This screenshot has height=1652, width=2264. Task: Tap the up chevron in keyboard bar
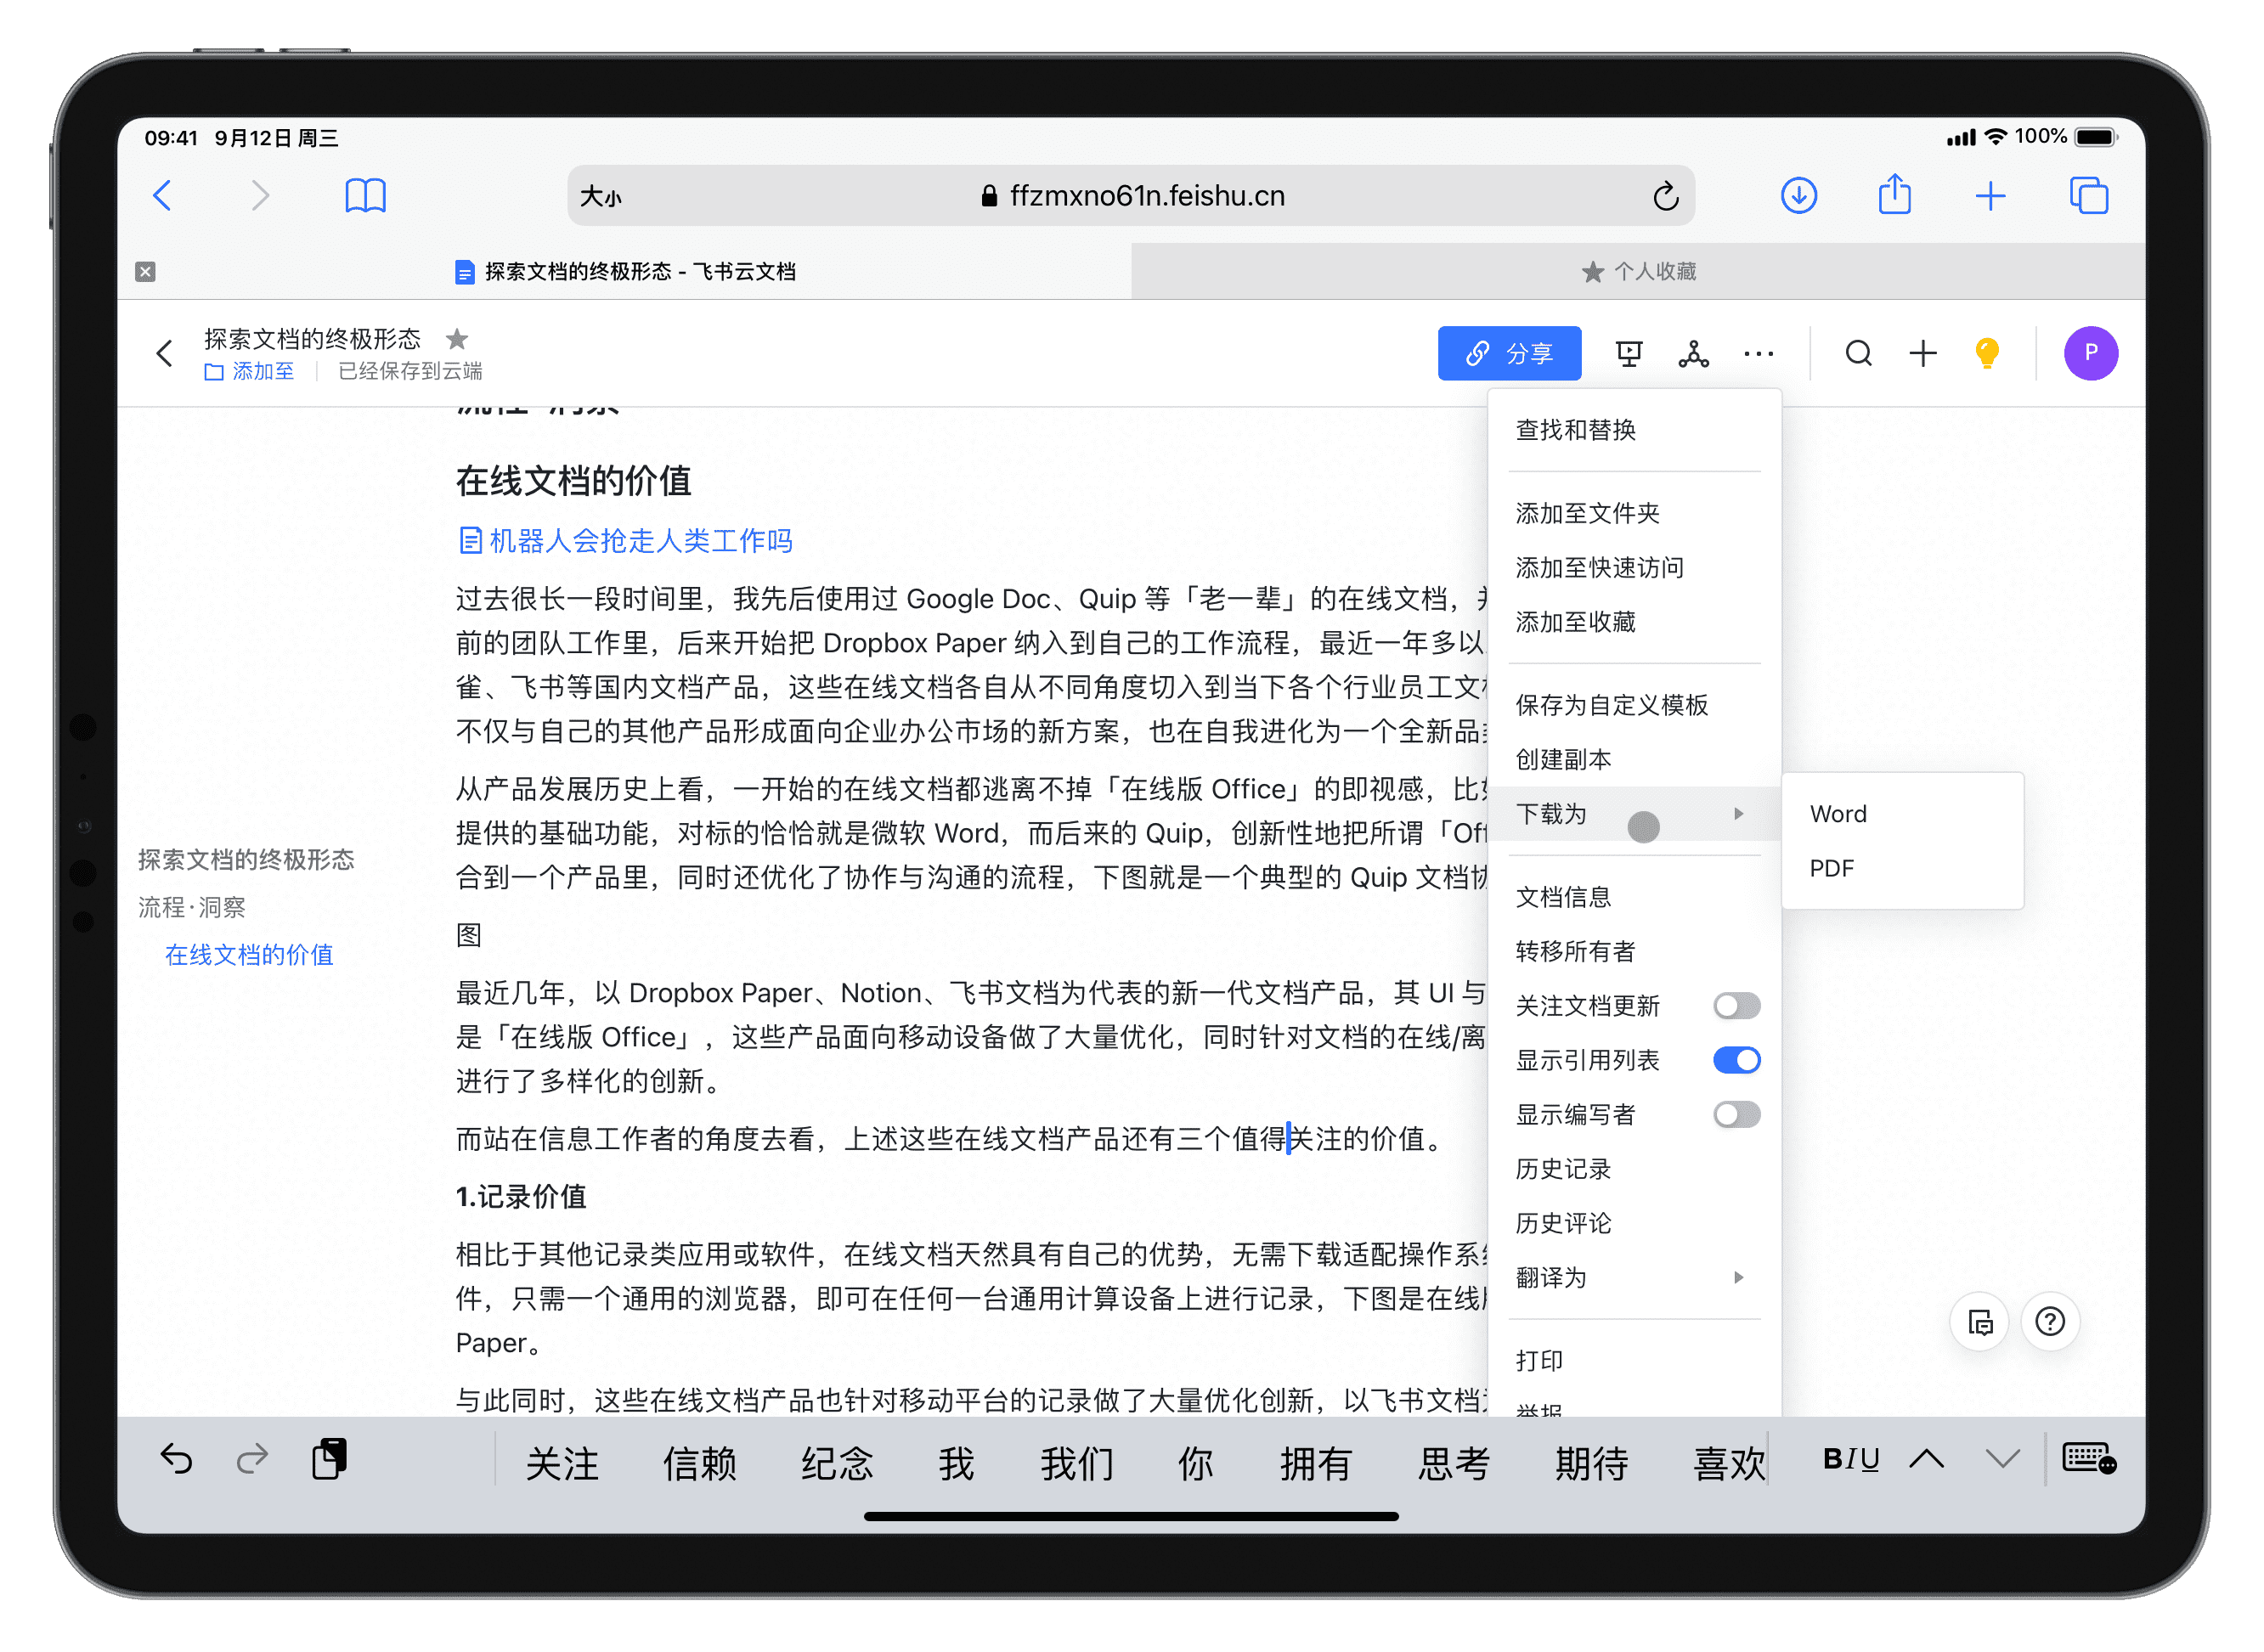pyautogui.click(x=1926, y=1459)
